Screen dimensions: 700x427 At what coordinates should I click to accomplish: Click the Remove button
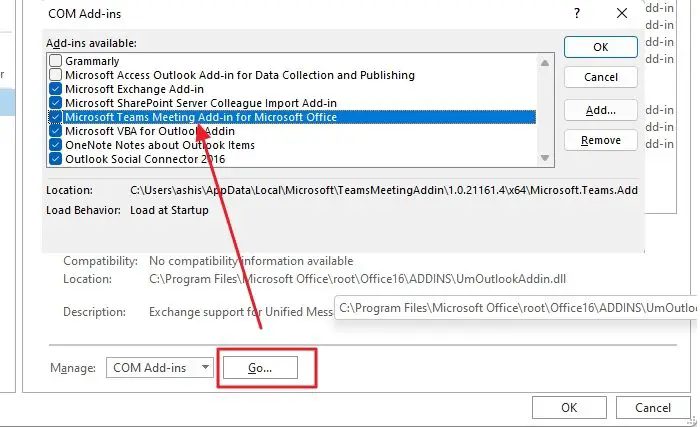point(600,140)
